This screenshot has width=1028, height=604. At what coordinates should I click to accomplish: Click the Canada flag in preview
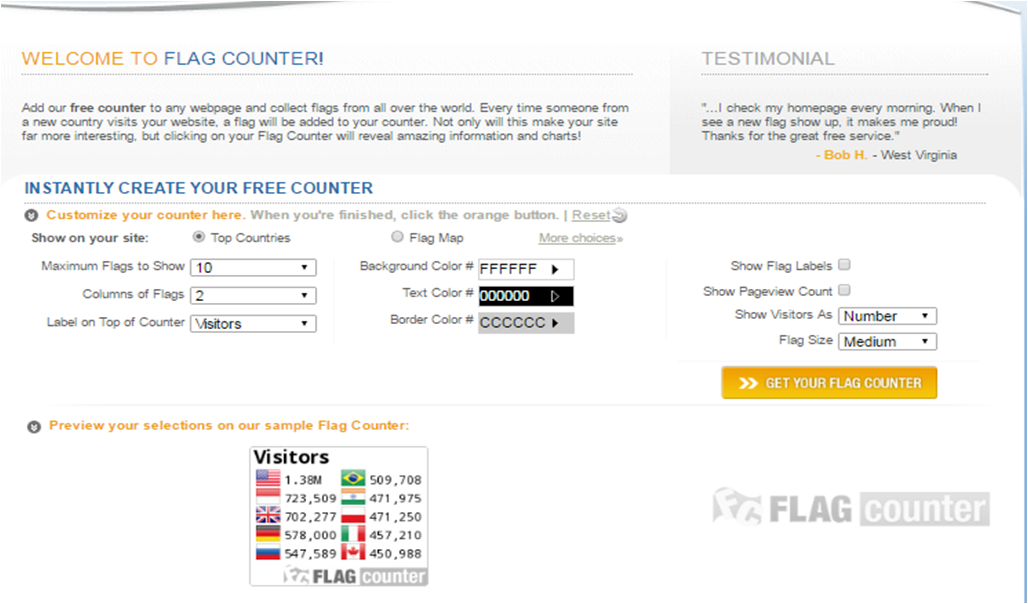point(353,552)
